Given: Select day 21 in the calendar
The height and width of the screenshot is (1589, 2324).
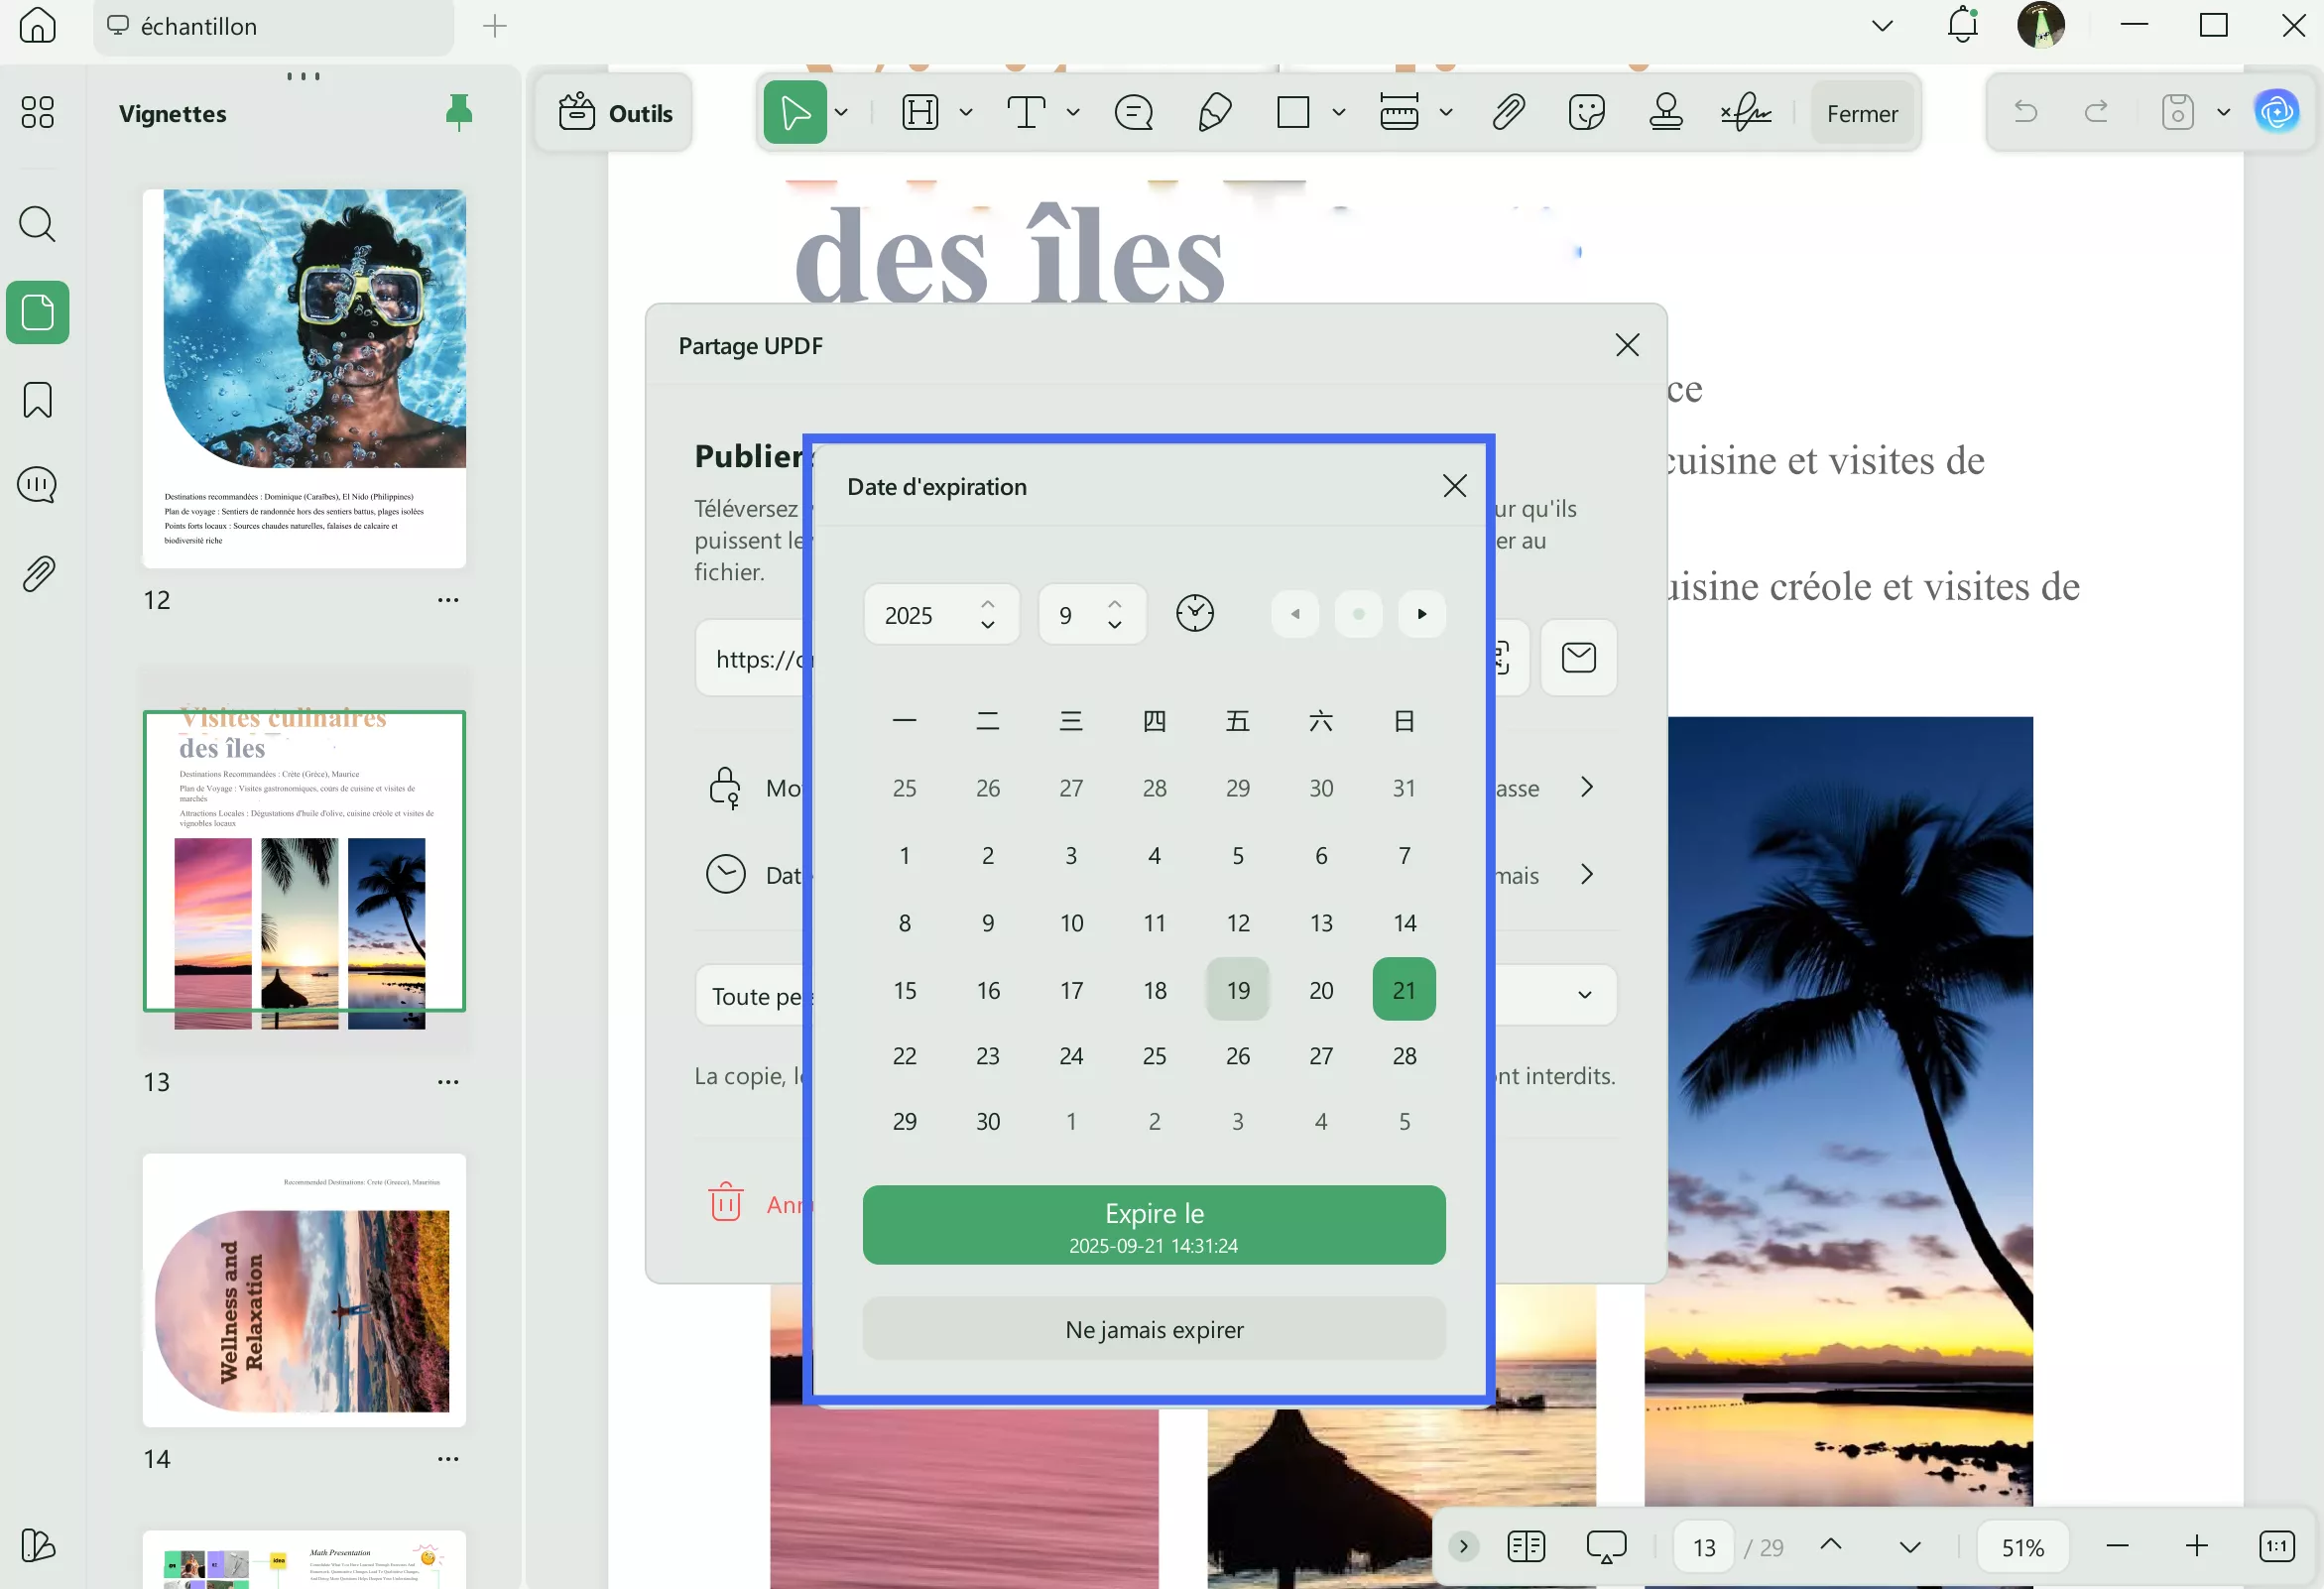Looking at the screenshot, I should (x=1404, y=989).
